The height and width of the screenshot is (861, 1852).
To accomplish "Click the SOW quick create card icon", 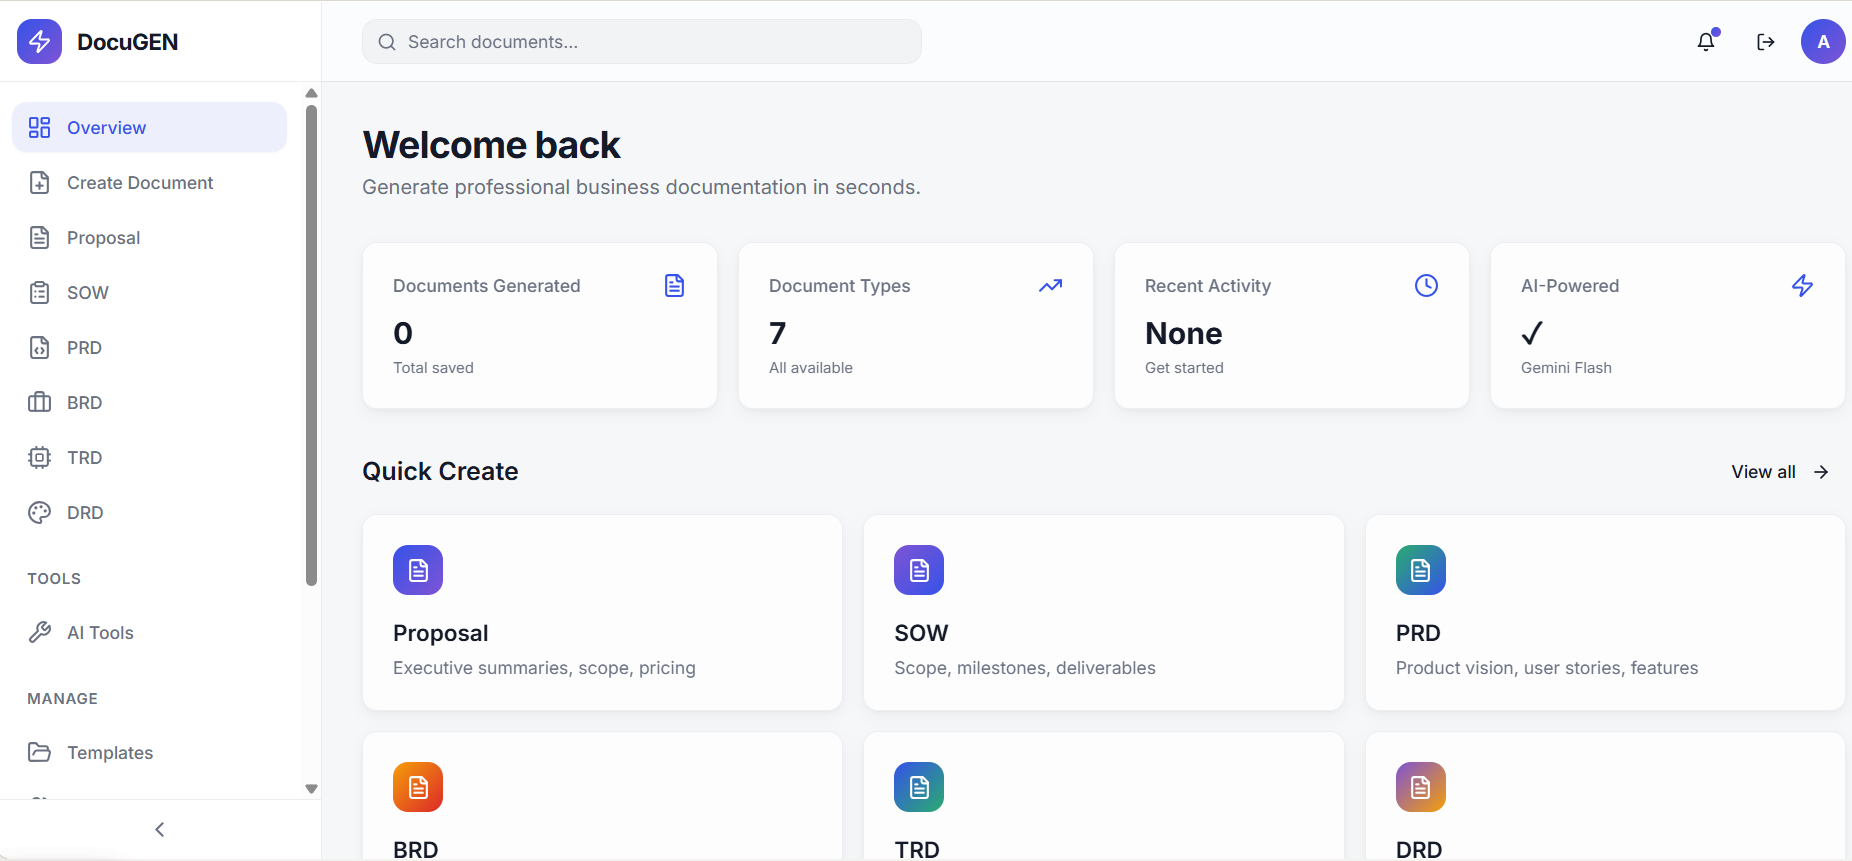I will [x=919, y=570].
